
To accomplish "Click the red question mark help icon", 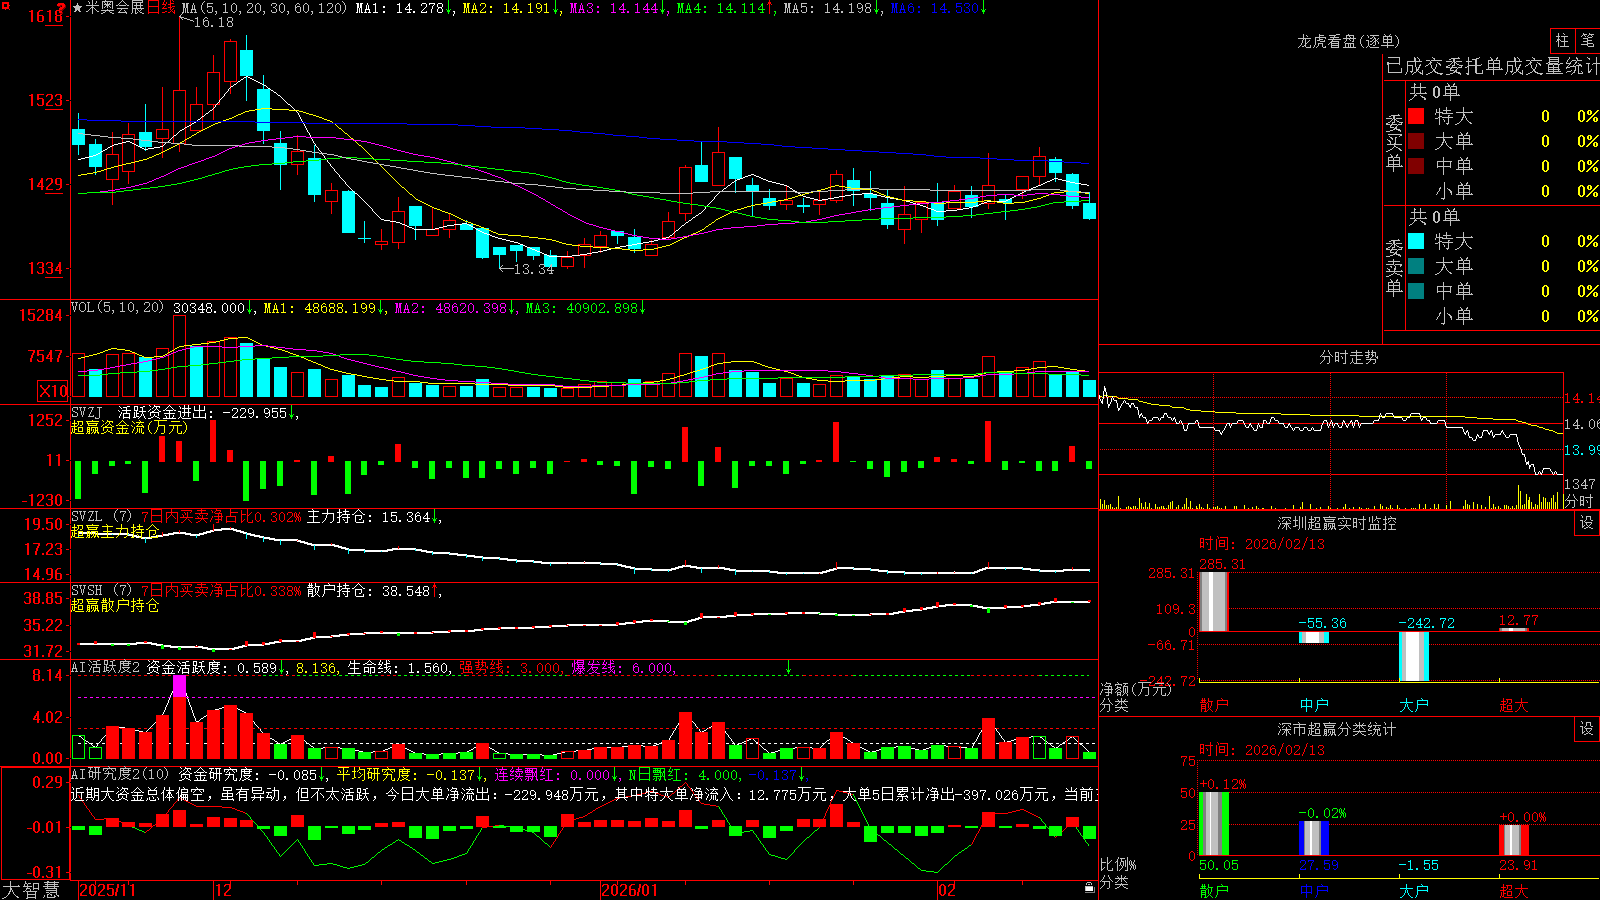I will [x=62, y=8].
